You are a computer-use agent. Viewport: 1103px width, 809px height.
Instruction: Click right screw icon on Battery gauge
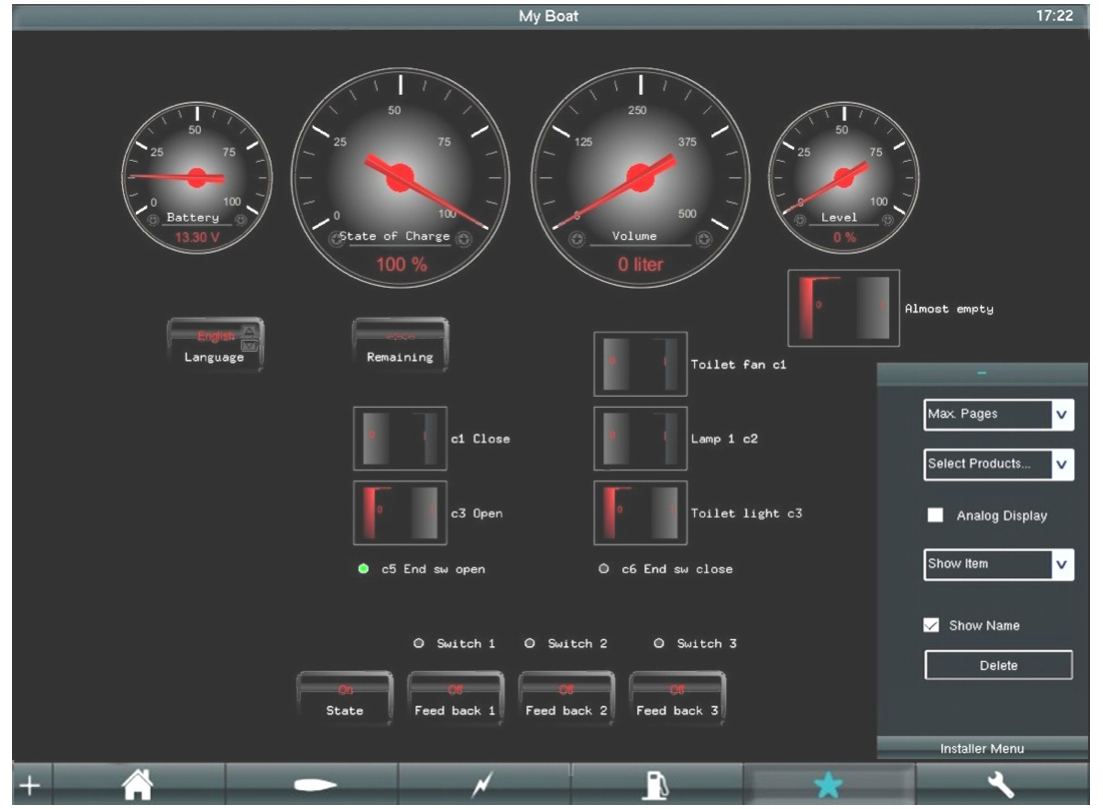tap(241, 220)
